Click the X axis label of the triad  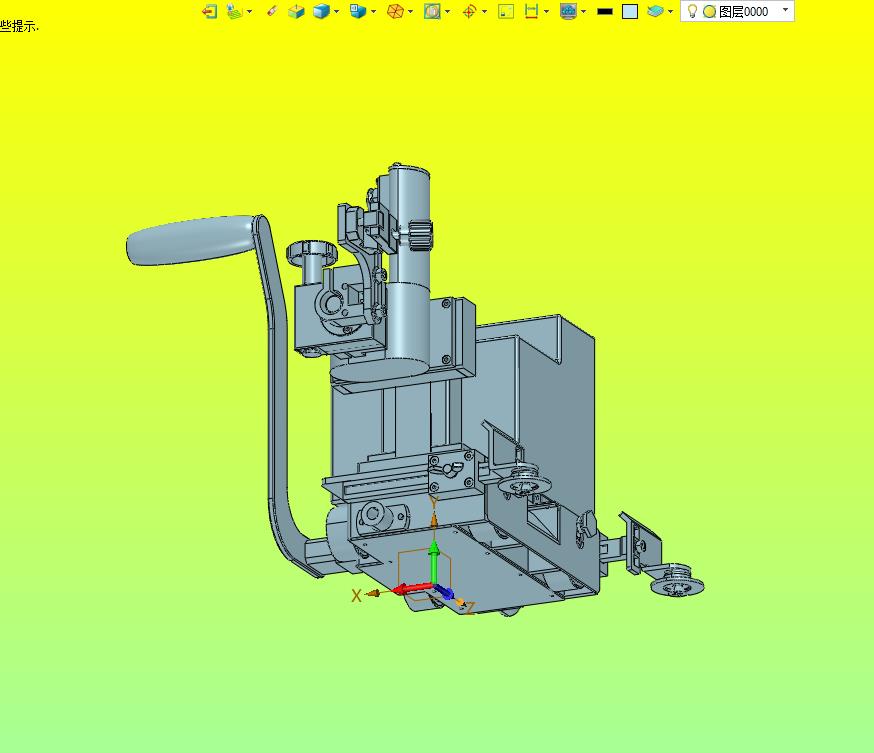click(x=357, y=596)
